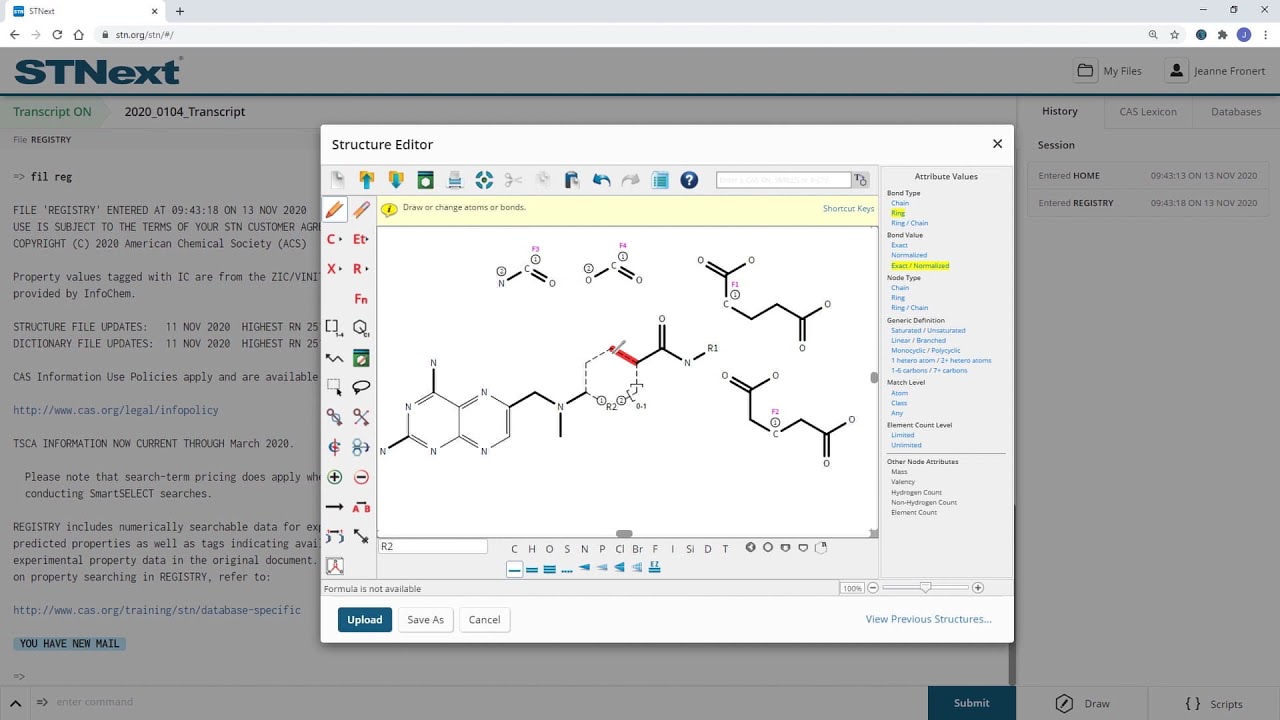Set Bond Type to Chain
1280x720 pixels.
tap(900, 203)
